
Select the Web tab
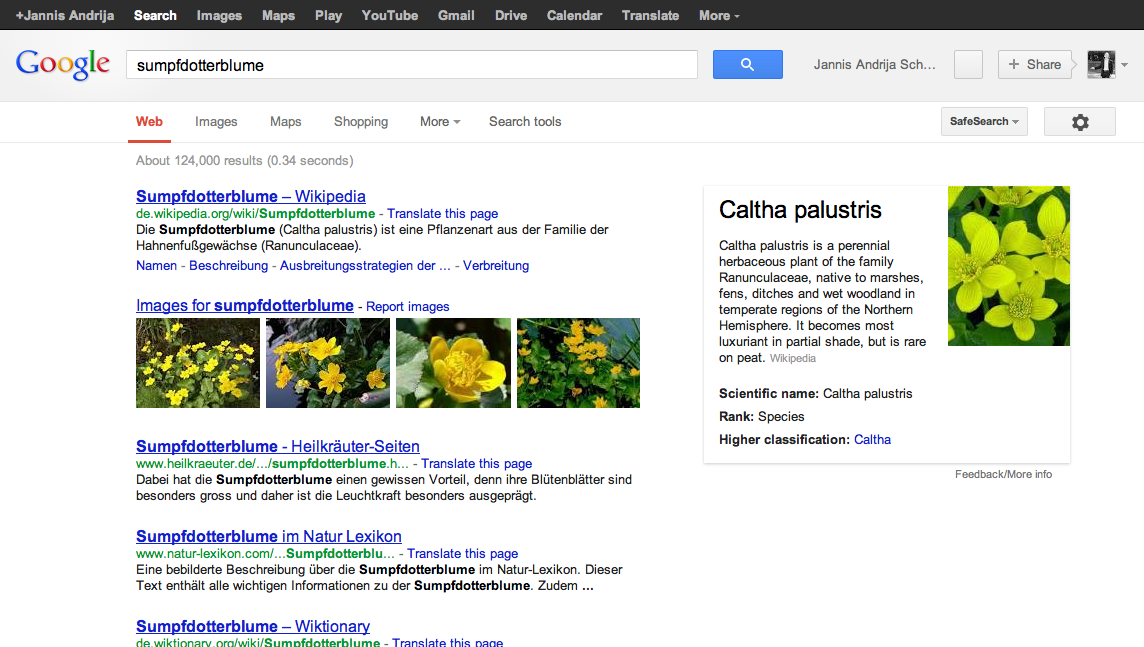click(x=149, y=122)
